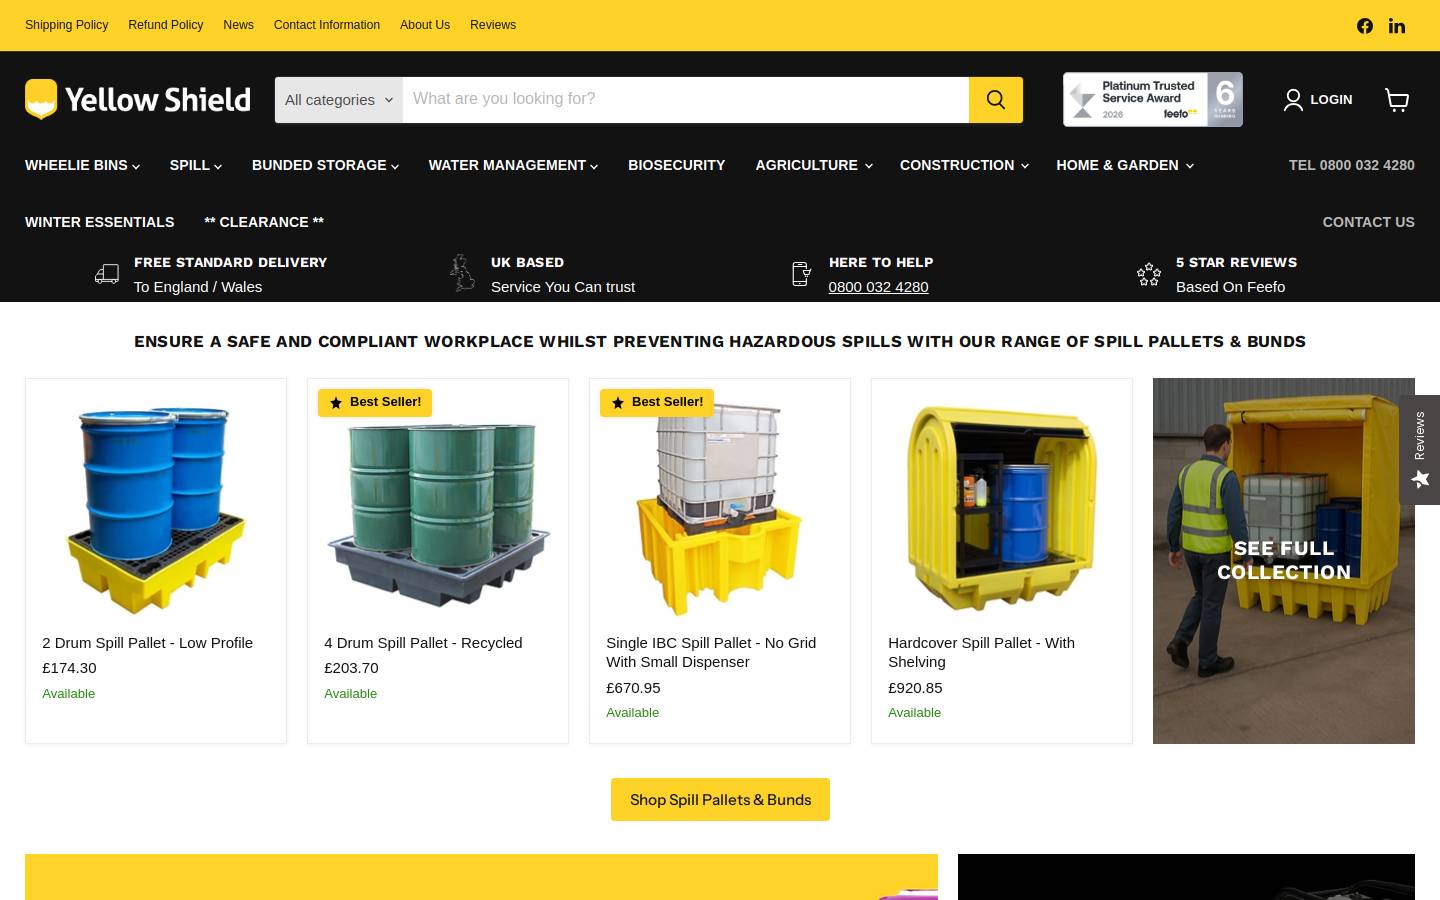
Task: Open Winter Essentials menu item
Action: tap(100, 222)
